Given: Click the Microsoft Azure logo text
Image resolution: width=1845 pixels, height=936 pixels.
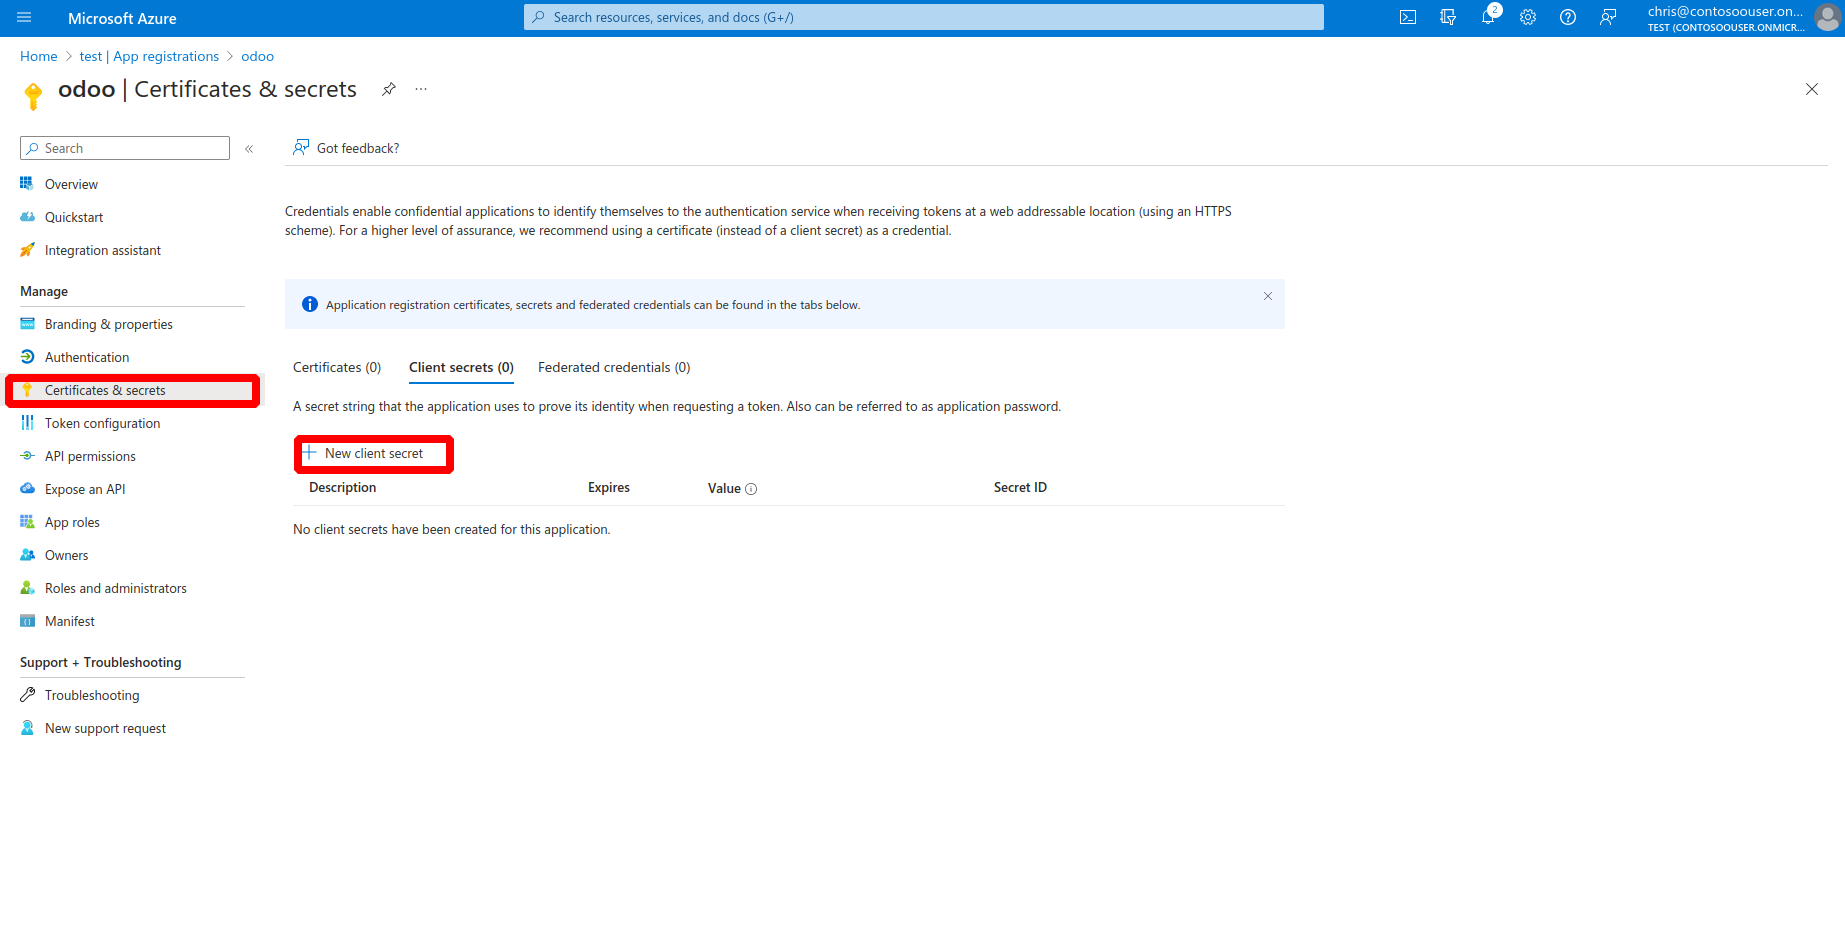Looking at the screenshot, I should [122, 18].
